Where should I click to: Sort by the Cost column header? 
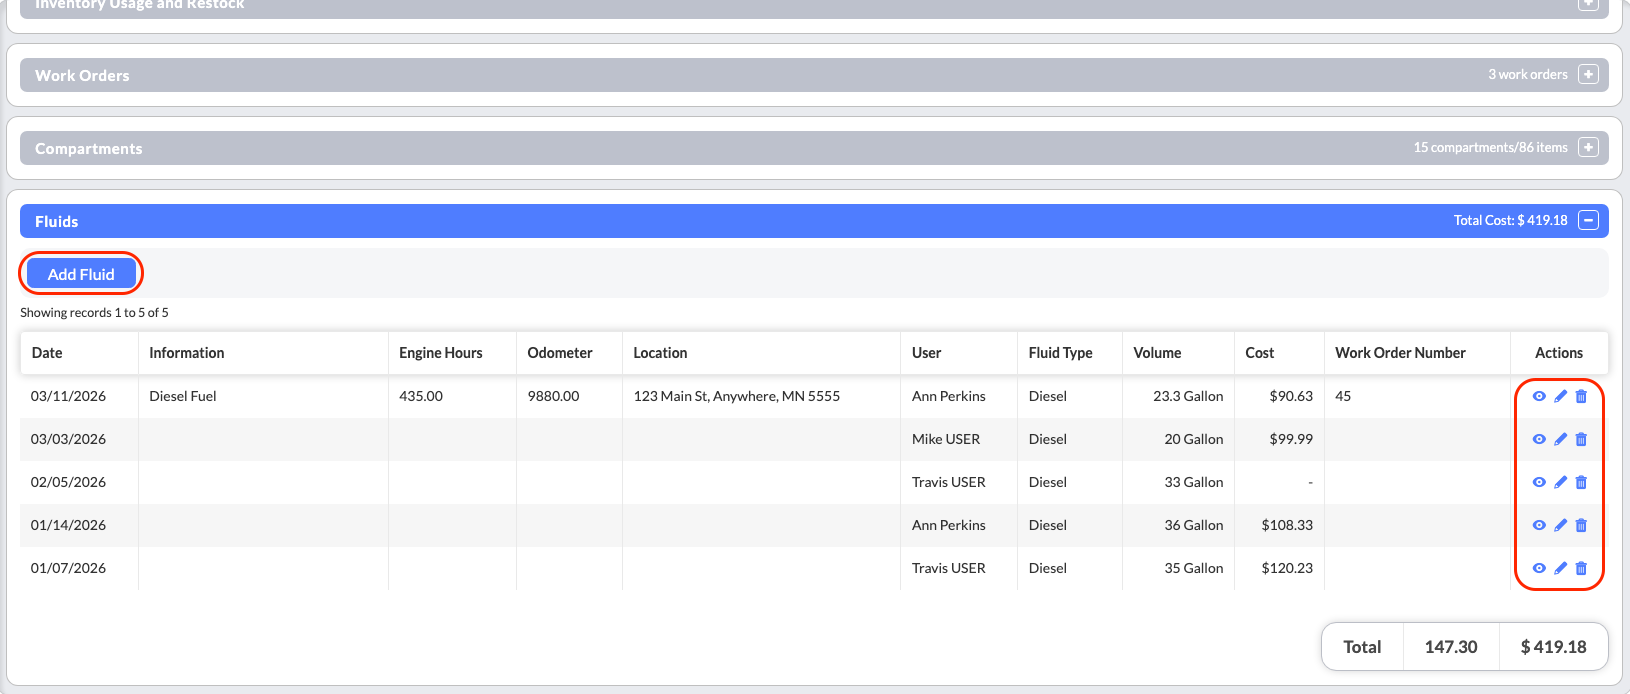pyautogui.click(x=1259, y=353)
